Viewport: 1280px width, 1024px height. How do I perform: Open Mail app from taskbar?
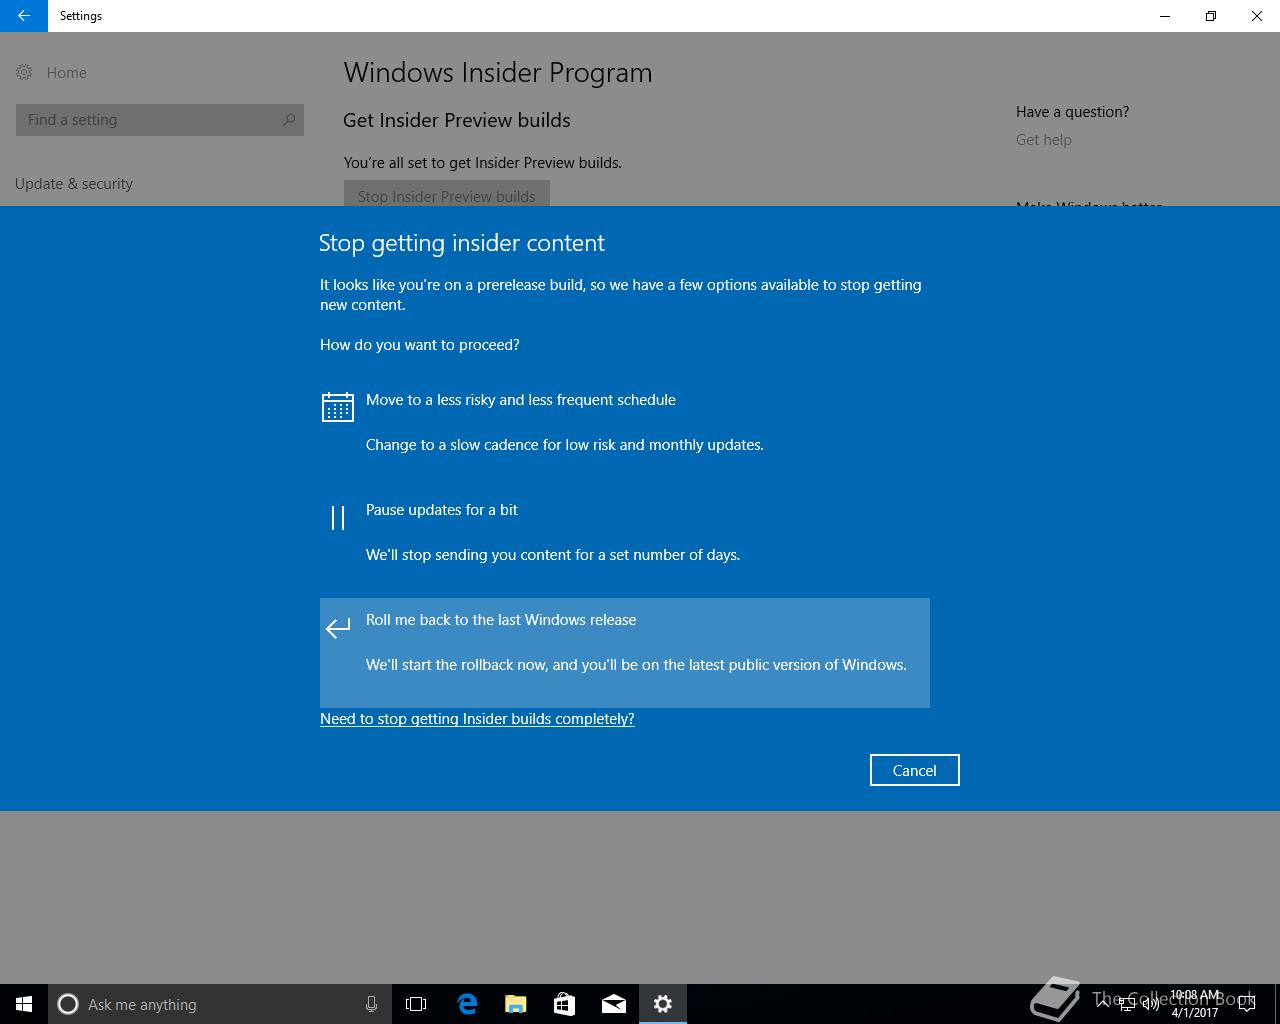coord(614,1004)
